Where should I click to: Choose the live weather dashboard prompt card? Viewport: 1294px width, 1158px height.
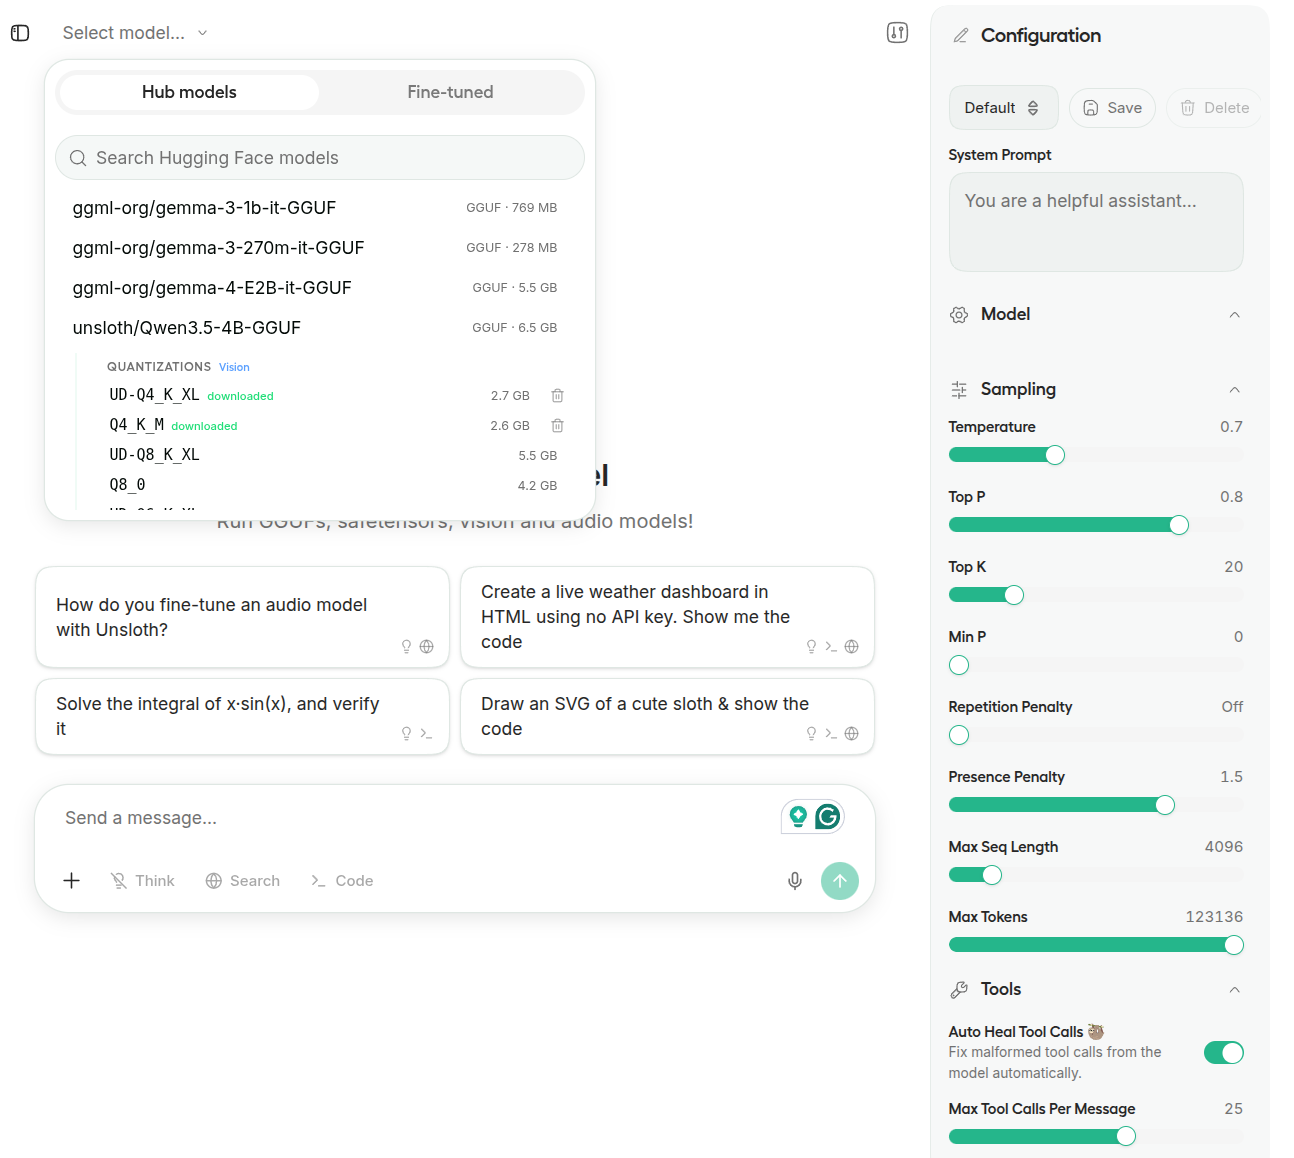(x=667, y=617)
